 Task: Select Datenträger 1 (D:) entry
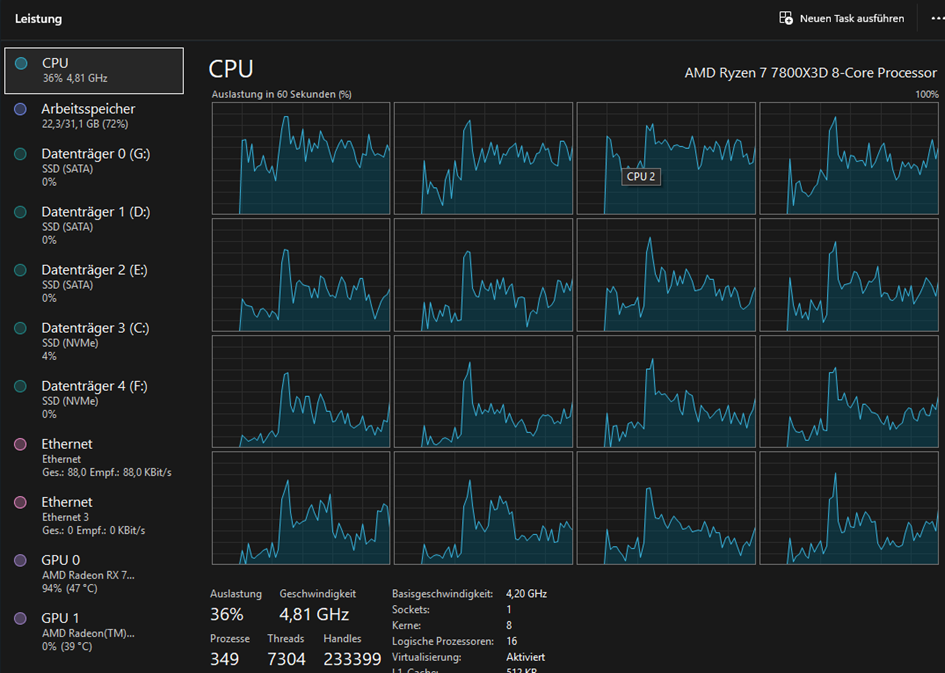click(94, 225)
